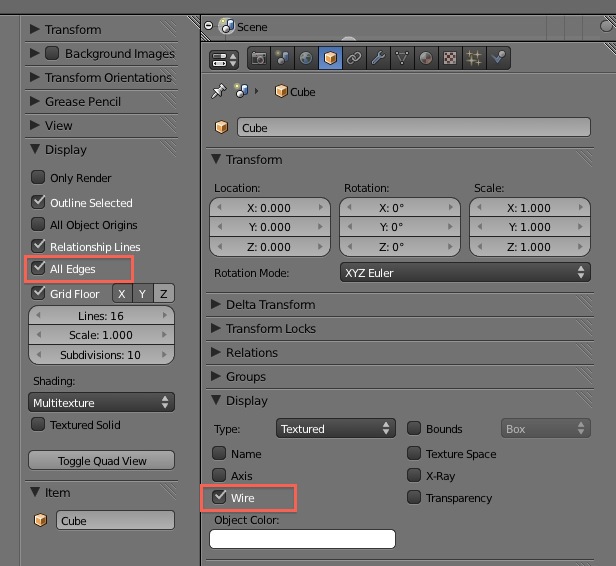
Task: Enable Textured Solid checkbox
Action: (x=38, y=424)
